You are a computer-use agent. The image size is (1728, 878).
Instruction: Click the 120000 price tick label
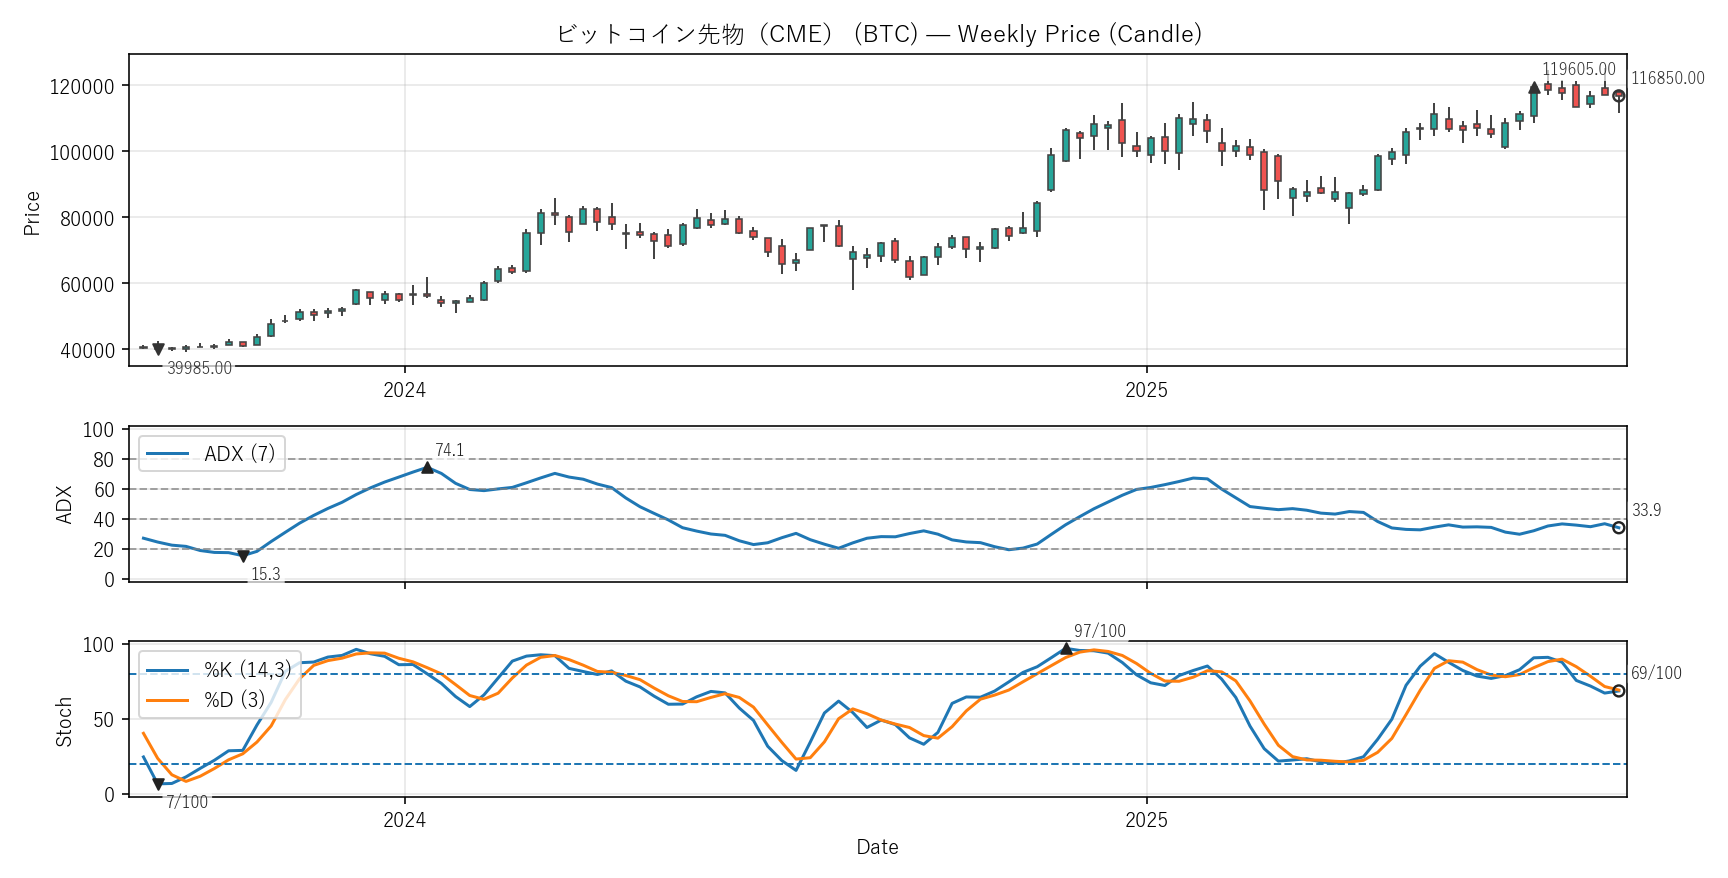pyautogui.click(x=82, y=86)
